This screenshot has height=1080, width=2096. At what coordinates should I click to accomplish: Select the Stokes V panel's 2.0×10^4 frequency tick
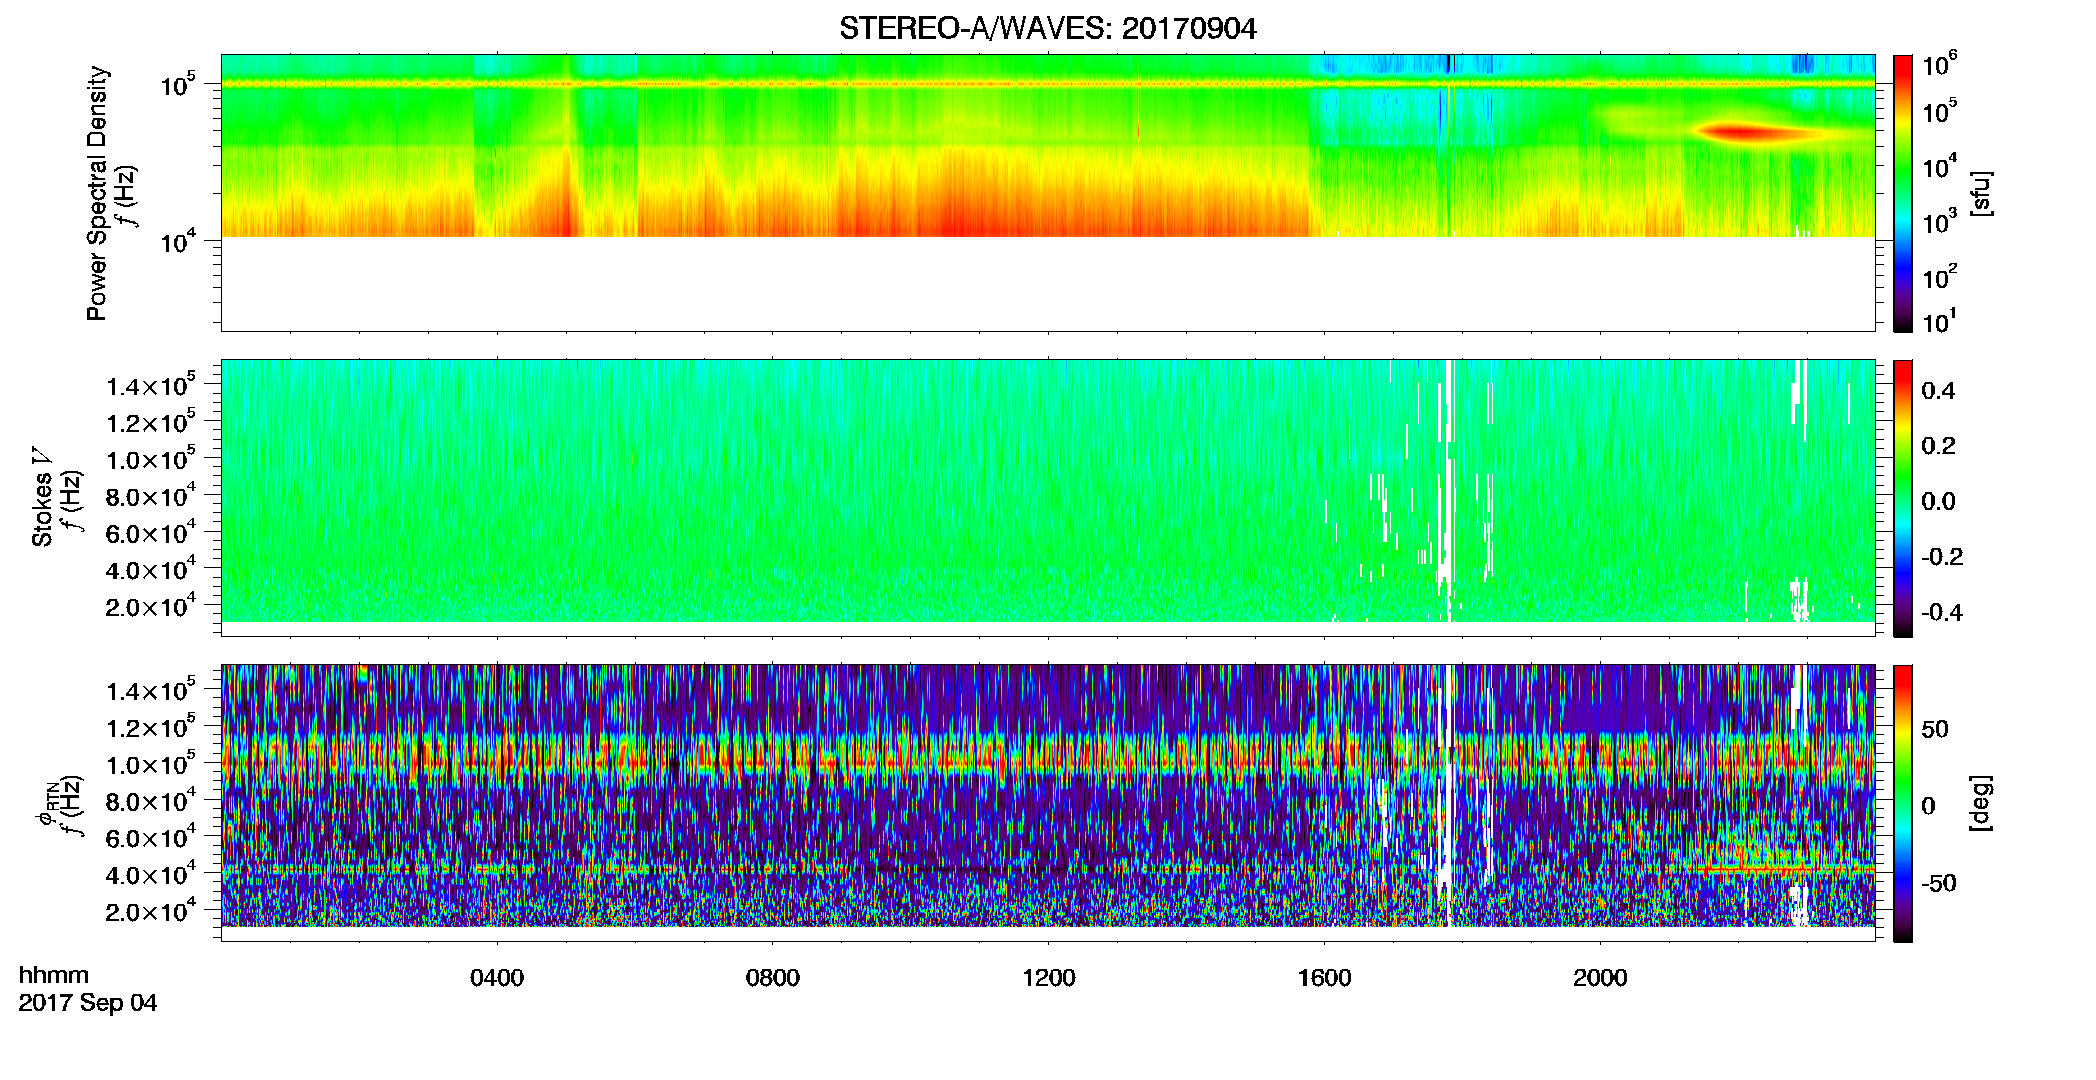pos(150,607)
